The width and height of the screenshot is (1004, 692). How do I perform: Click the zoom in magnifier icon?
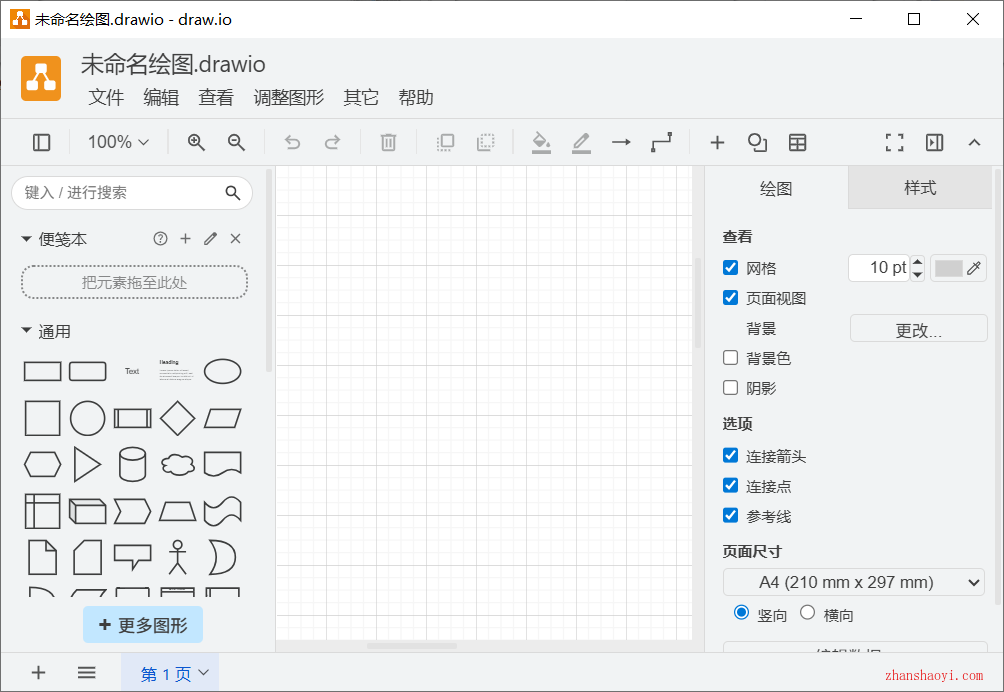click(196, 143)
